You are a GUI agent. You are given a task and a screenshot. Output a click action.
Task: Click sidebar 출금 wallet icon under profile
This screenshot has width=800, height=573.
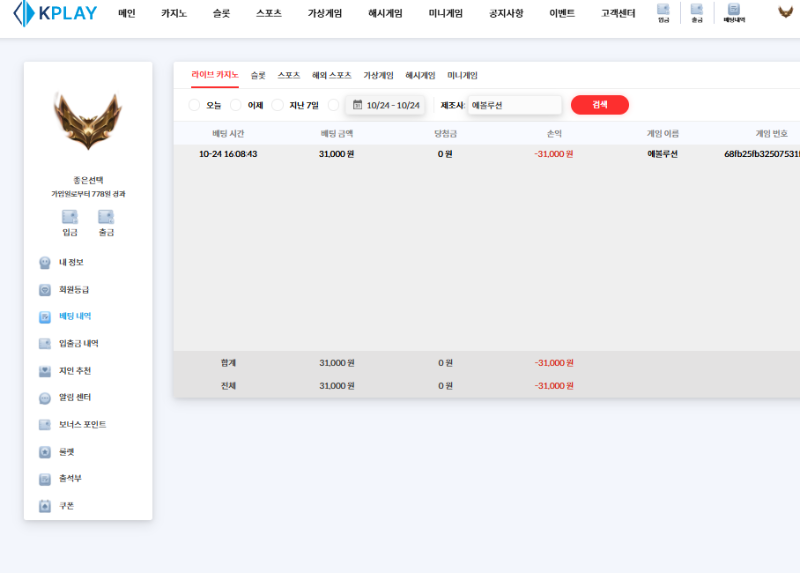pos(106,221)
